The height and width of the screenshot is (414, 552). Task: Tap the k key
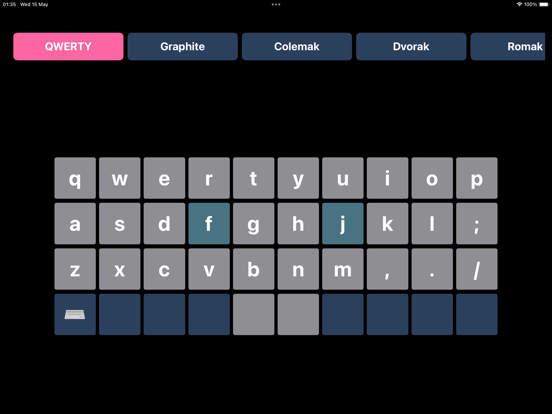(x=388, y=224)
